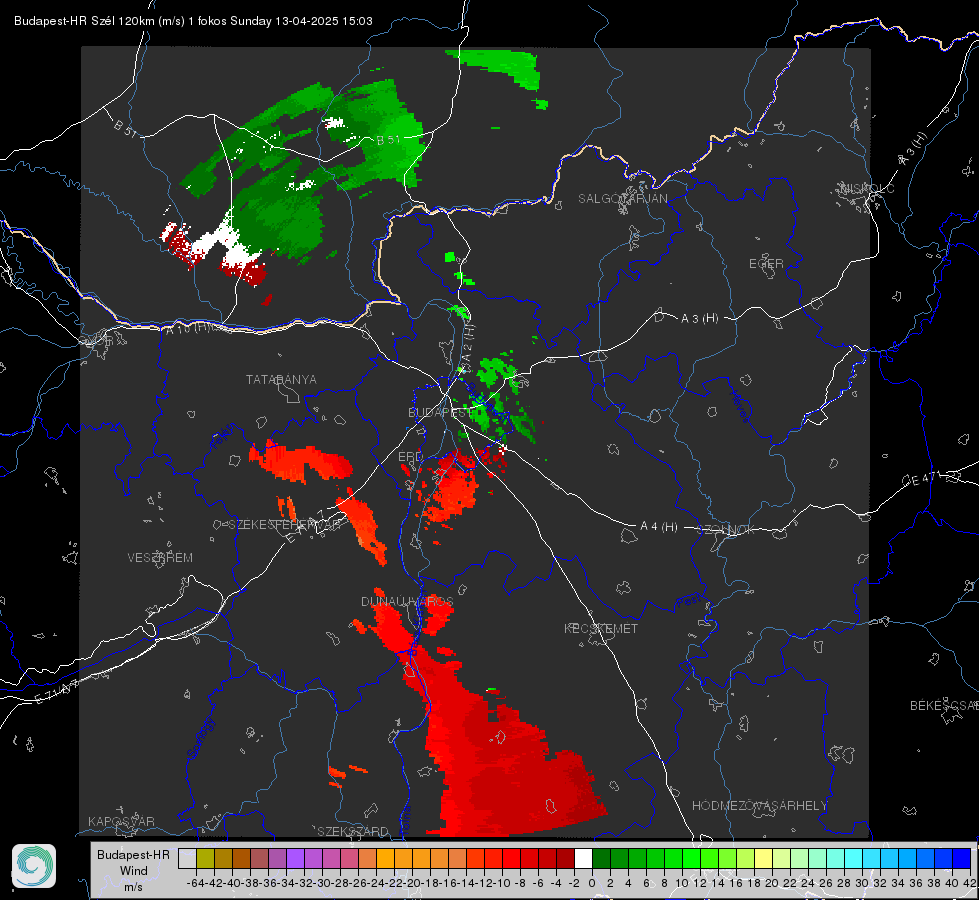This screenshot has height=900, width=979.
Task: Select the TATABÁNYA city label
Action: coord(281,379)
